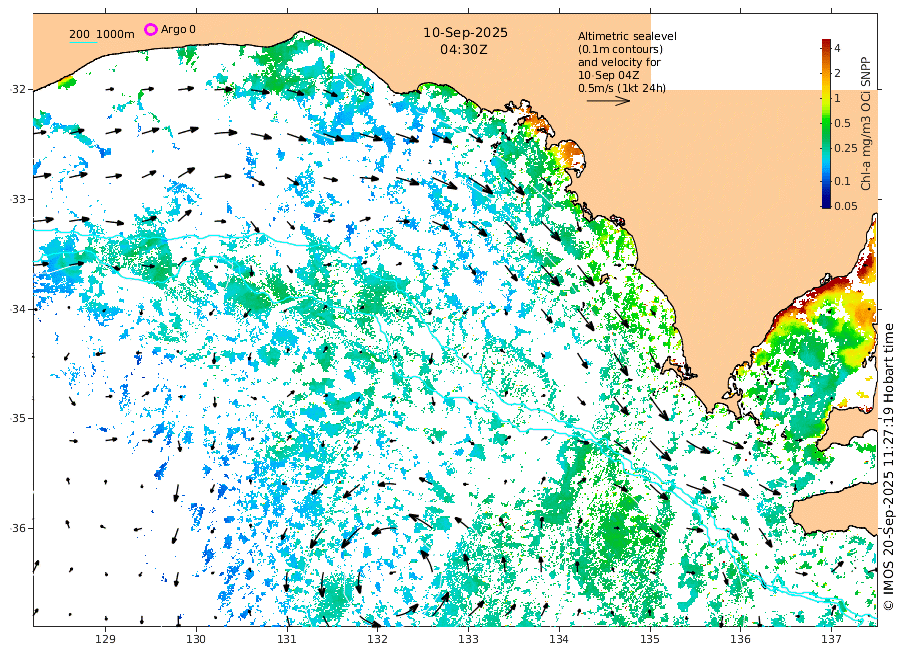The image size is (900, 660).
Task: Click color bar tick value 0.25
Action: tap(845, 148)
